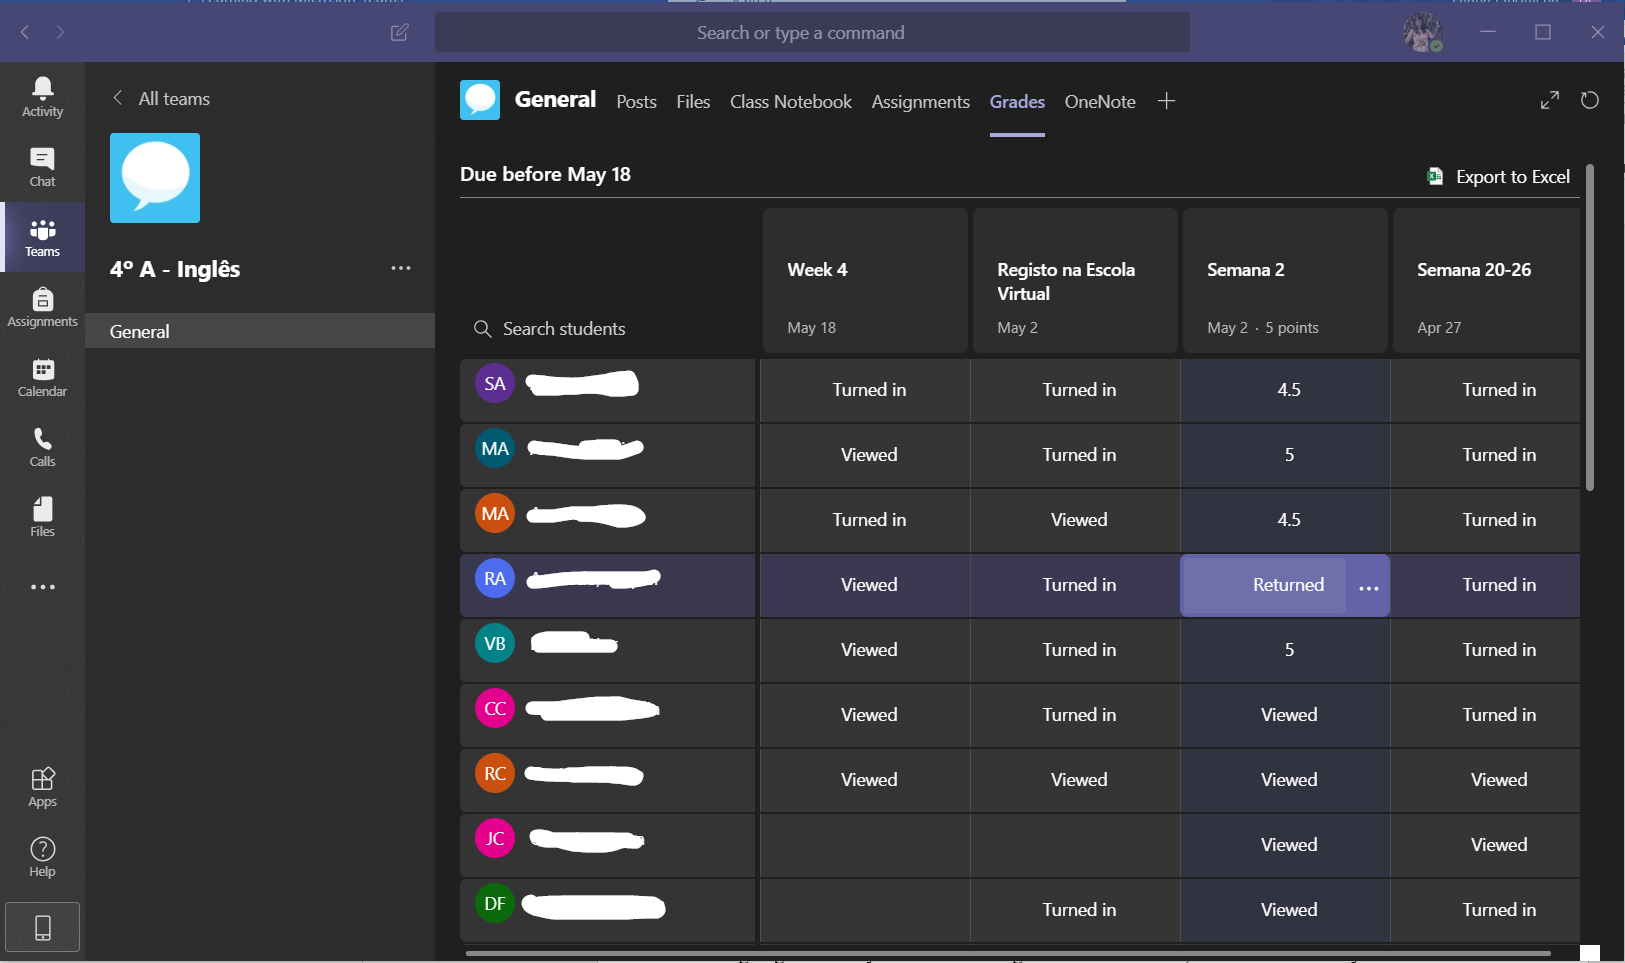Viewport: 1625px width, 963px height.
Task: Open the Apps store icon
Action: [x=42, y=787]
